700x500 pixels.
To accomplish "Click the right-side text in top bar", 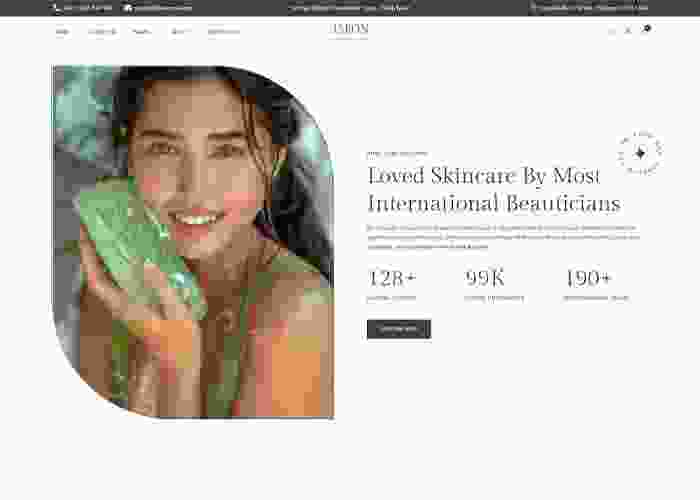I will click(x=590, y=8).
